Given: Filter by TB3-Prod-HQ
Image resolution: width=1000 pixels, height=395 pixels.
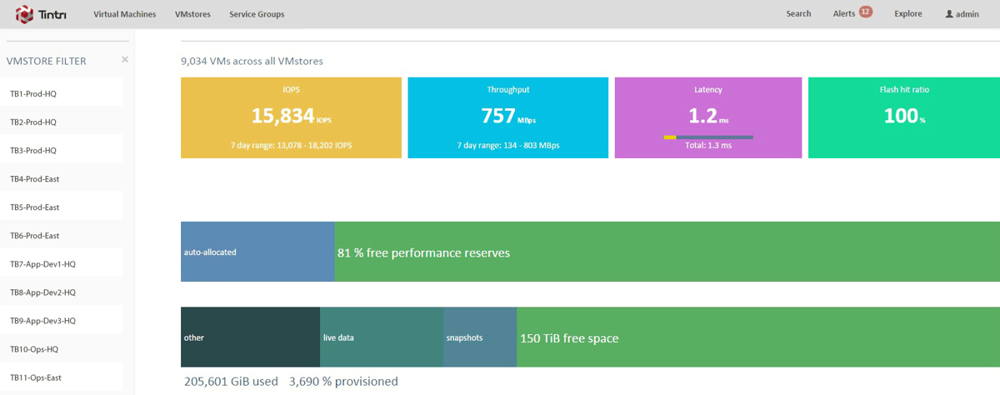Looking at the screenshot, I should pyautogui.click(x=61, y=151).
